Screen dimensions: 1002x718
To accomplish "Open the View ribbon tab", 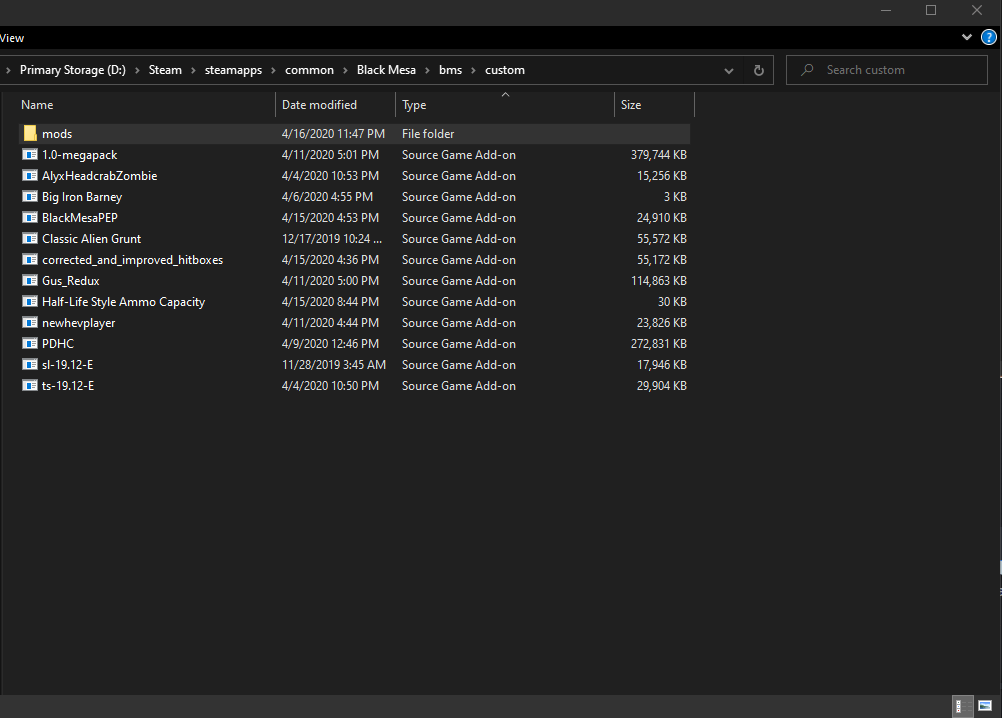I will 12,38.
